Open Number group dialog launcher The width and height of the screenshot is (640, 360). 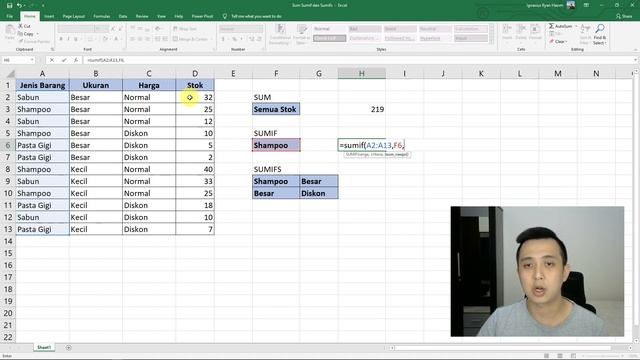[x=263, y=49]
